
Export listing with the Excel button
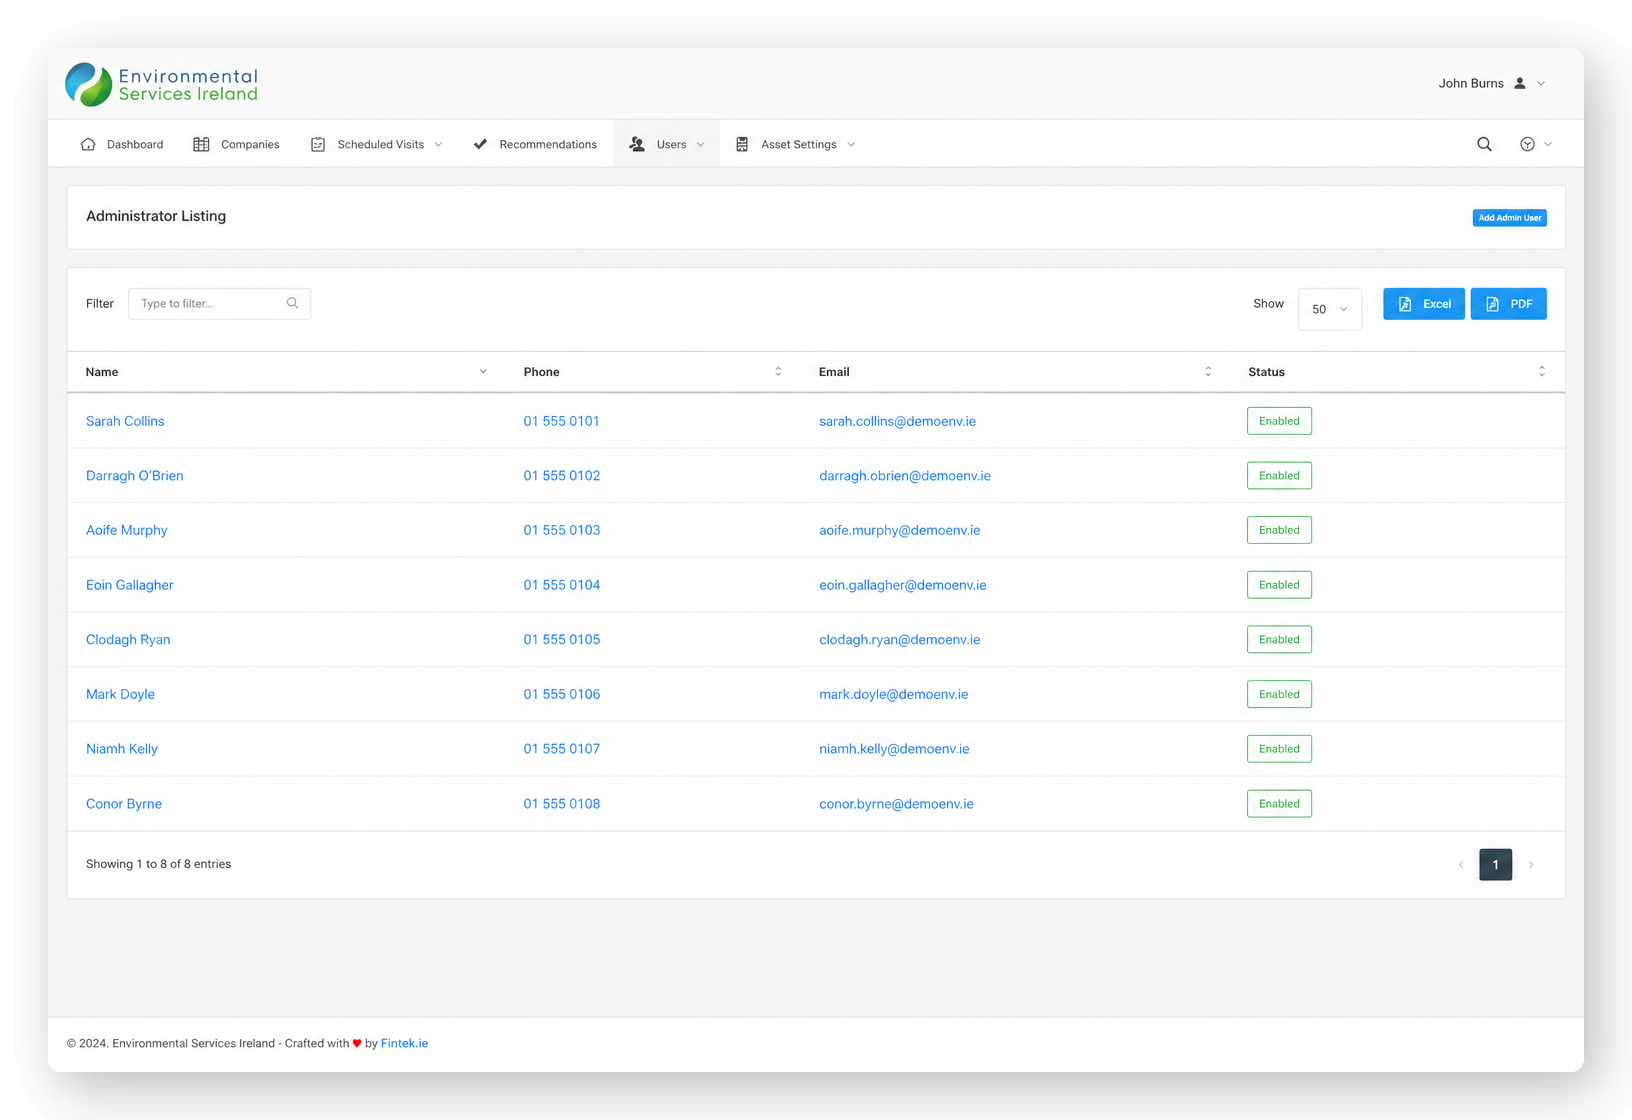(x=1424, y=304)
